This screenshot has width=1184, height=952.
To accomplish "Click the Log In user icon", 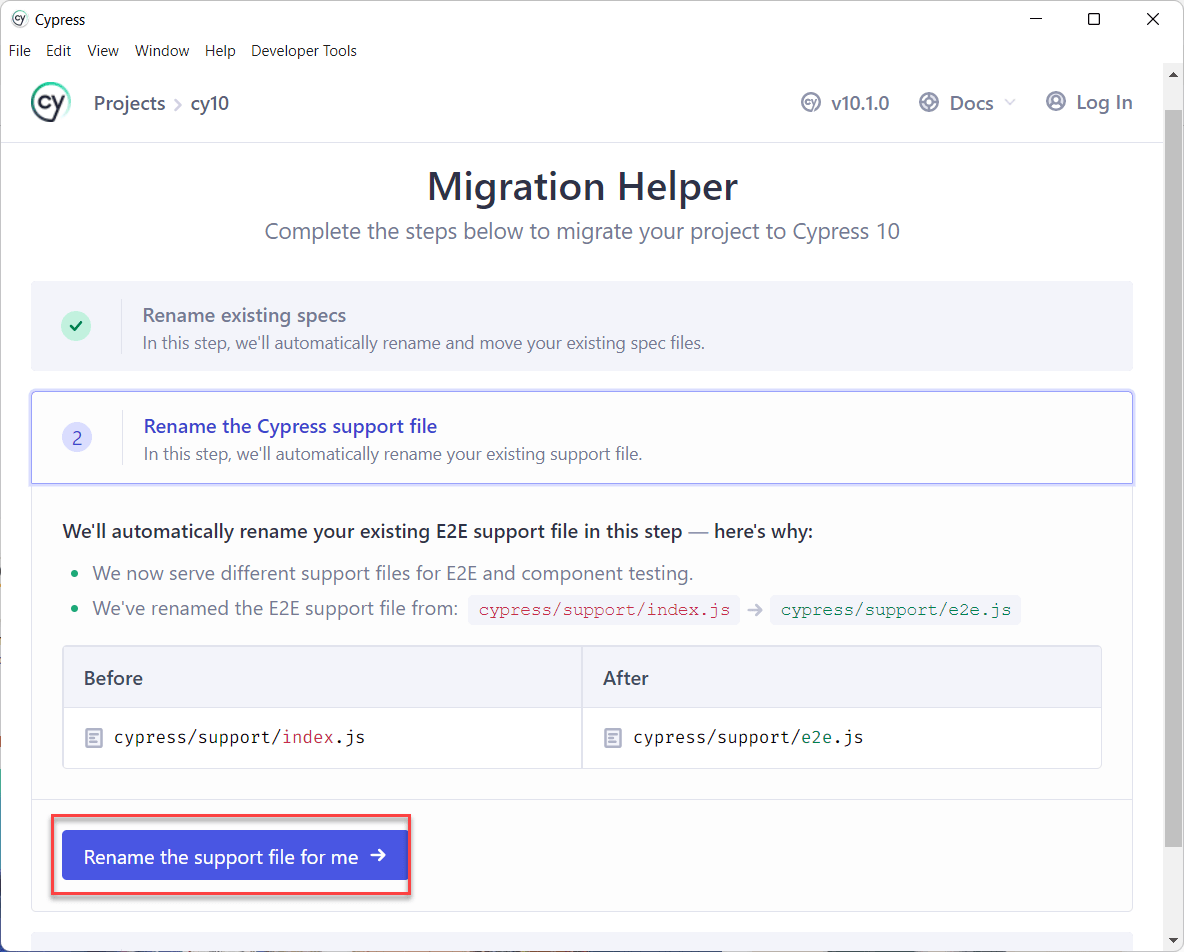I will tap(1056, 101).
